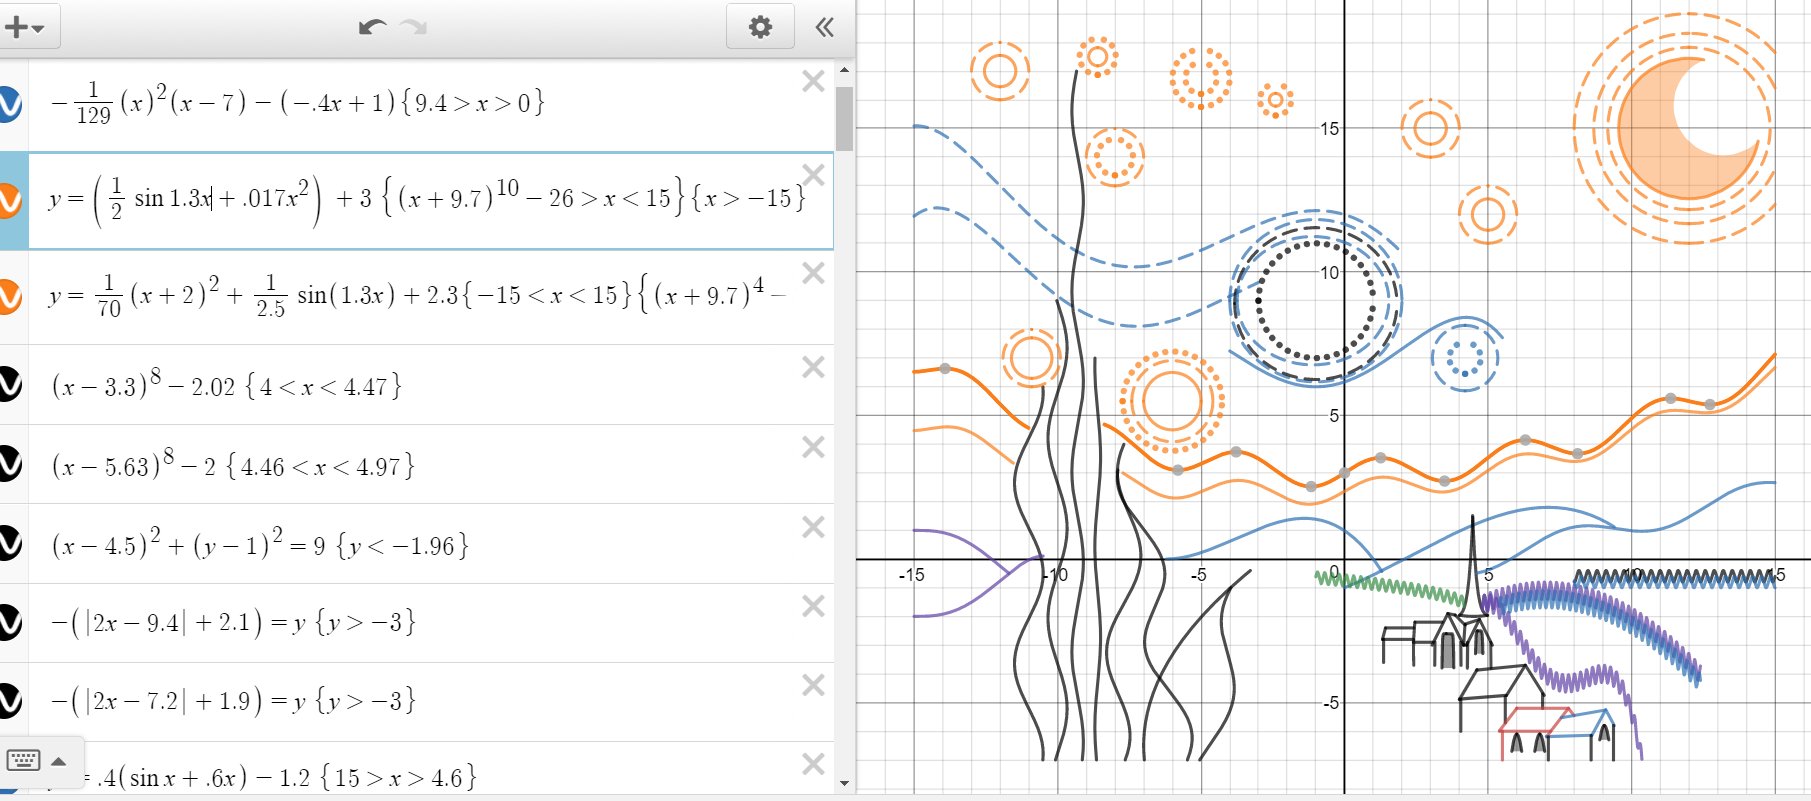This screenshot has height=801, width=1811.
Task: Click the Undo arrow
Action: coord(372,27)
